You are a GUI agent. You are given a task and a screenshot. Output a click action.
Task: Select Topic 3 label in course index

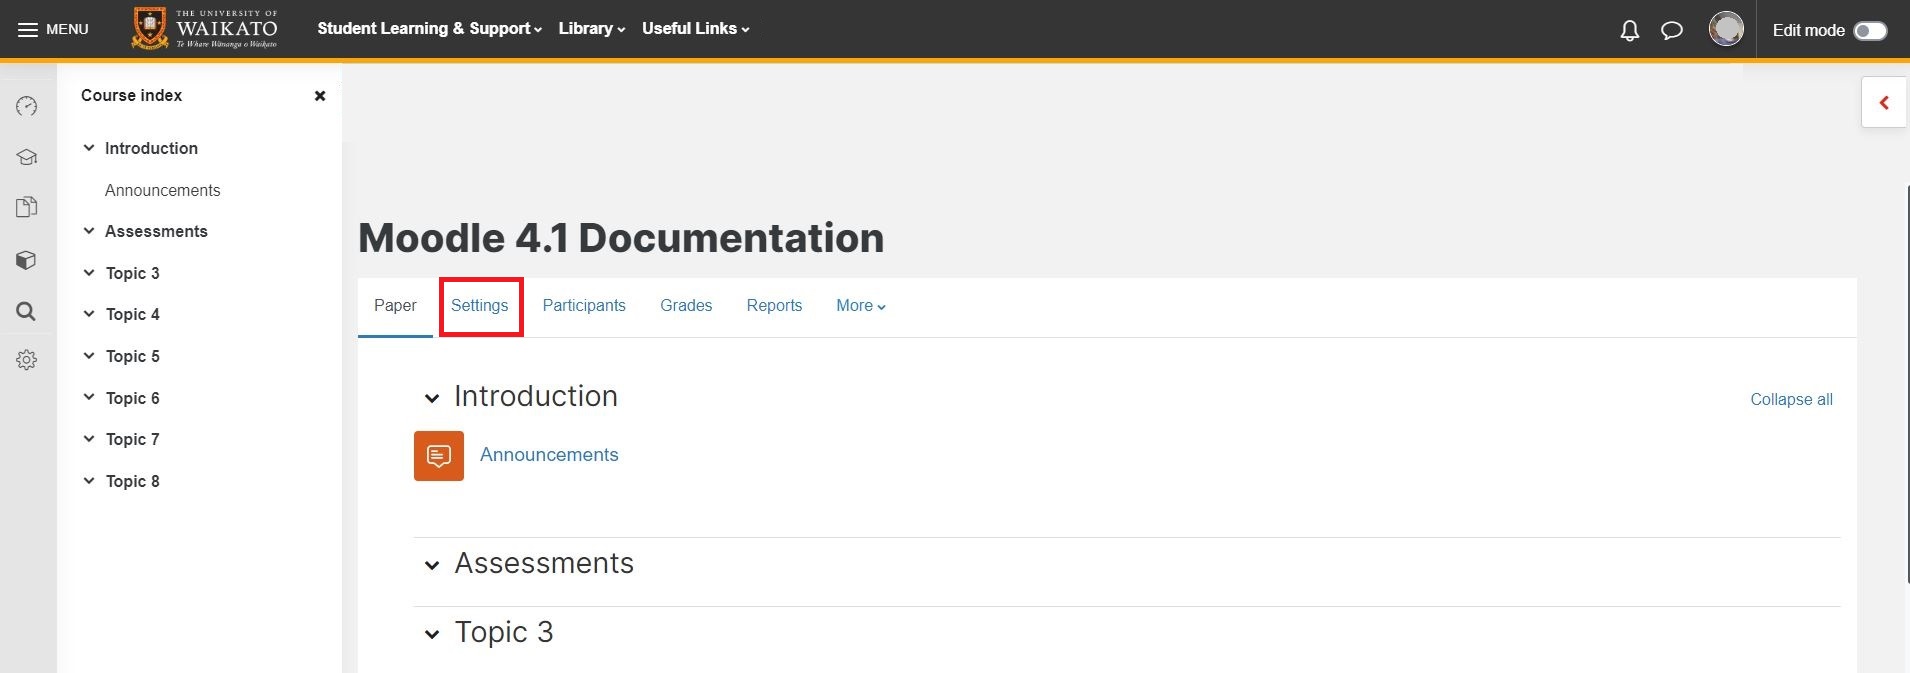pos(133,273)
